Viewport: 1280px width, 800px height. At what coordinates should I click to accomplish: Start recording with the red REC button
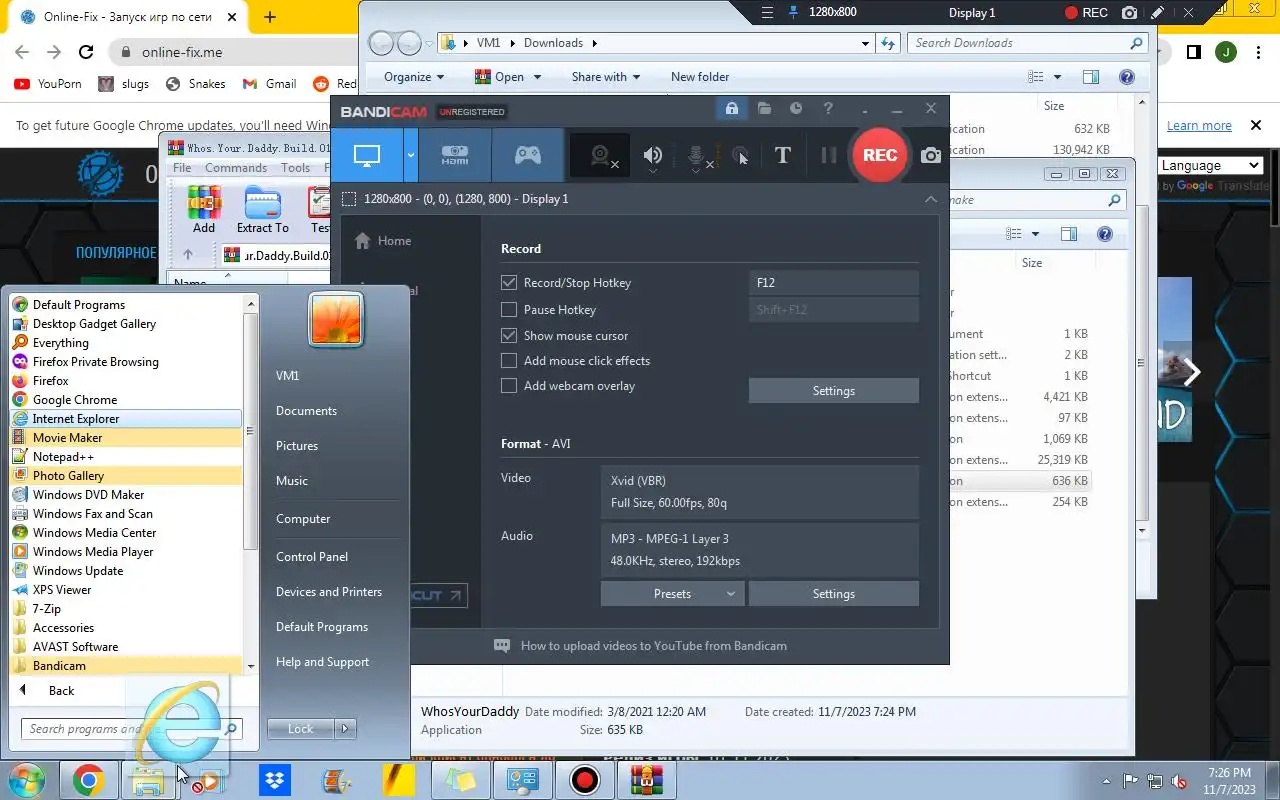880,155
